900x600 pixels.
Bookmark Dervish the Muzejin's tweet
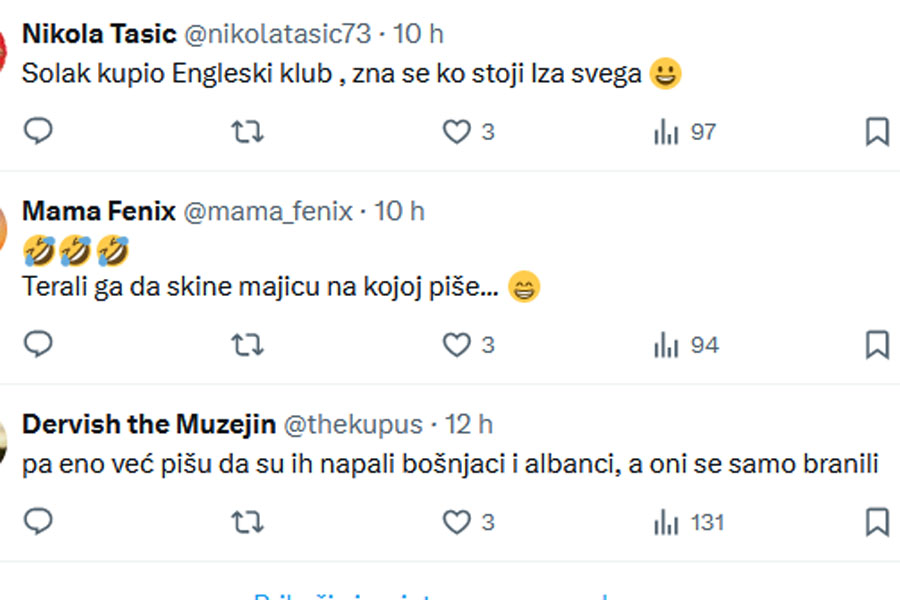[x=877, y=522]
